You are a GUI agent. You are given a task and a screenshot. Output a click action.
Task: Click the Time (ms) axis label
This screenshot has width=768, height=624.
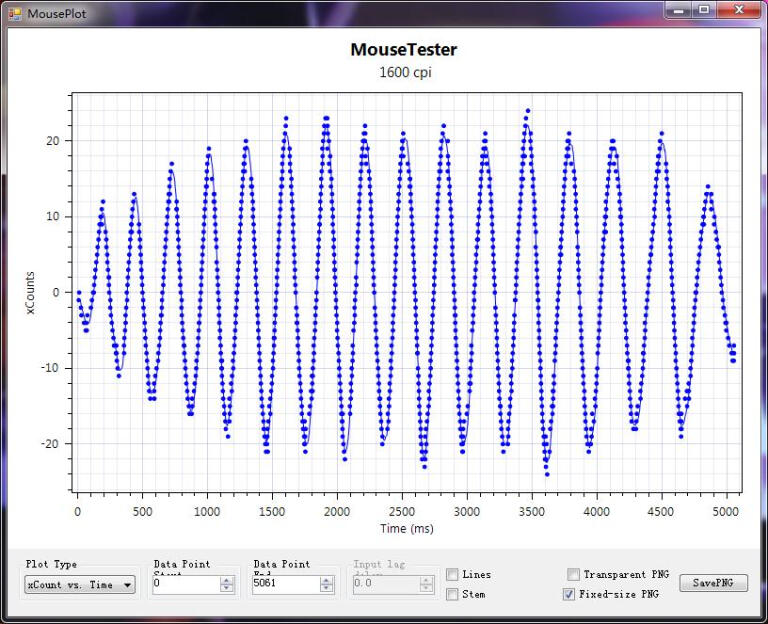click(408, 528)
